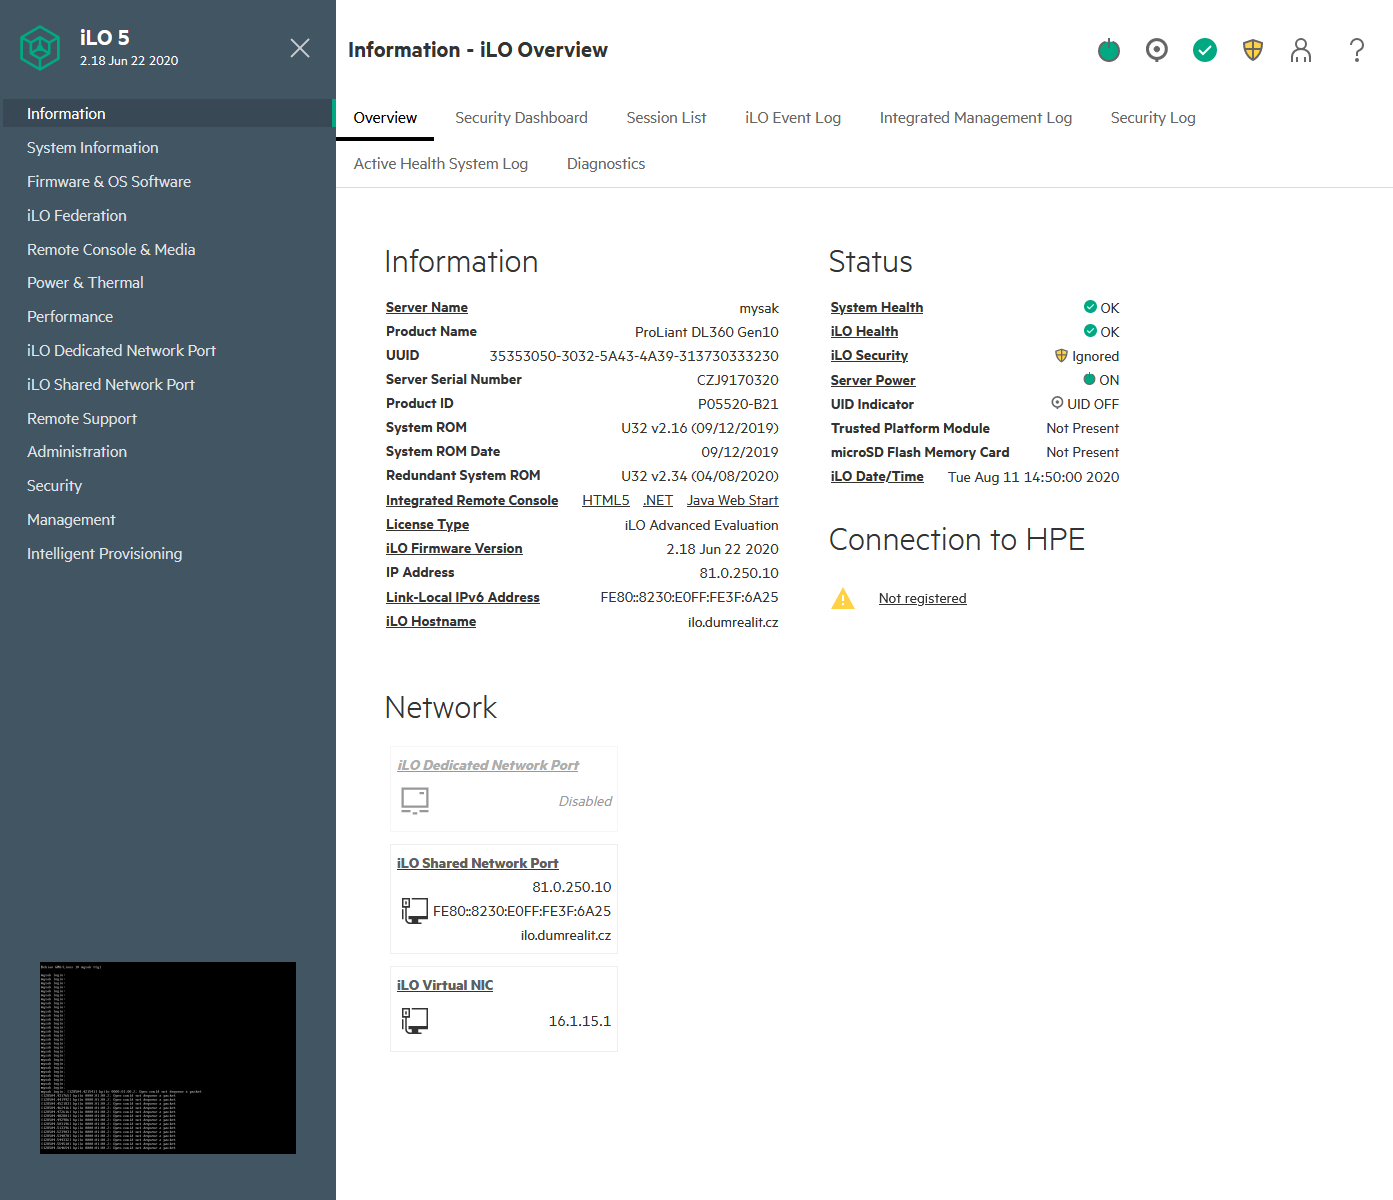Open the user account icon menu

coord(1300,50)
